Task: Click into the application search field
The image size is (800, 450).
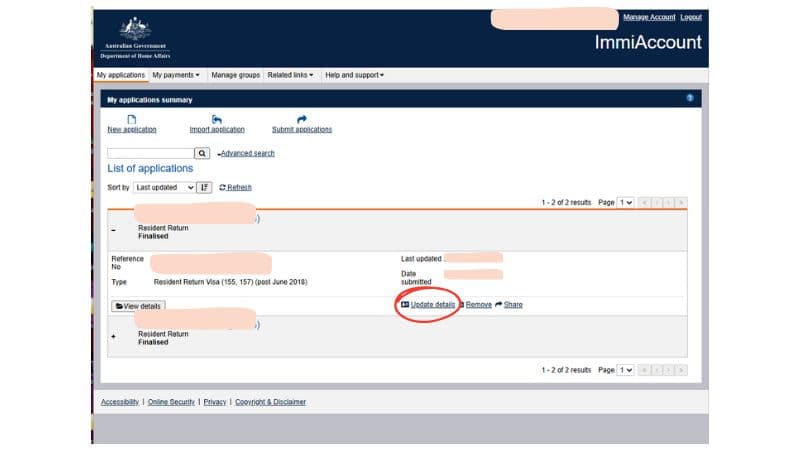Action: (151, 153)
